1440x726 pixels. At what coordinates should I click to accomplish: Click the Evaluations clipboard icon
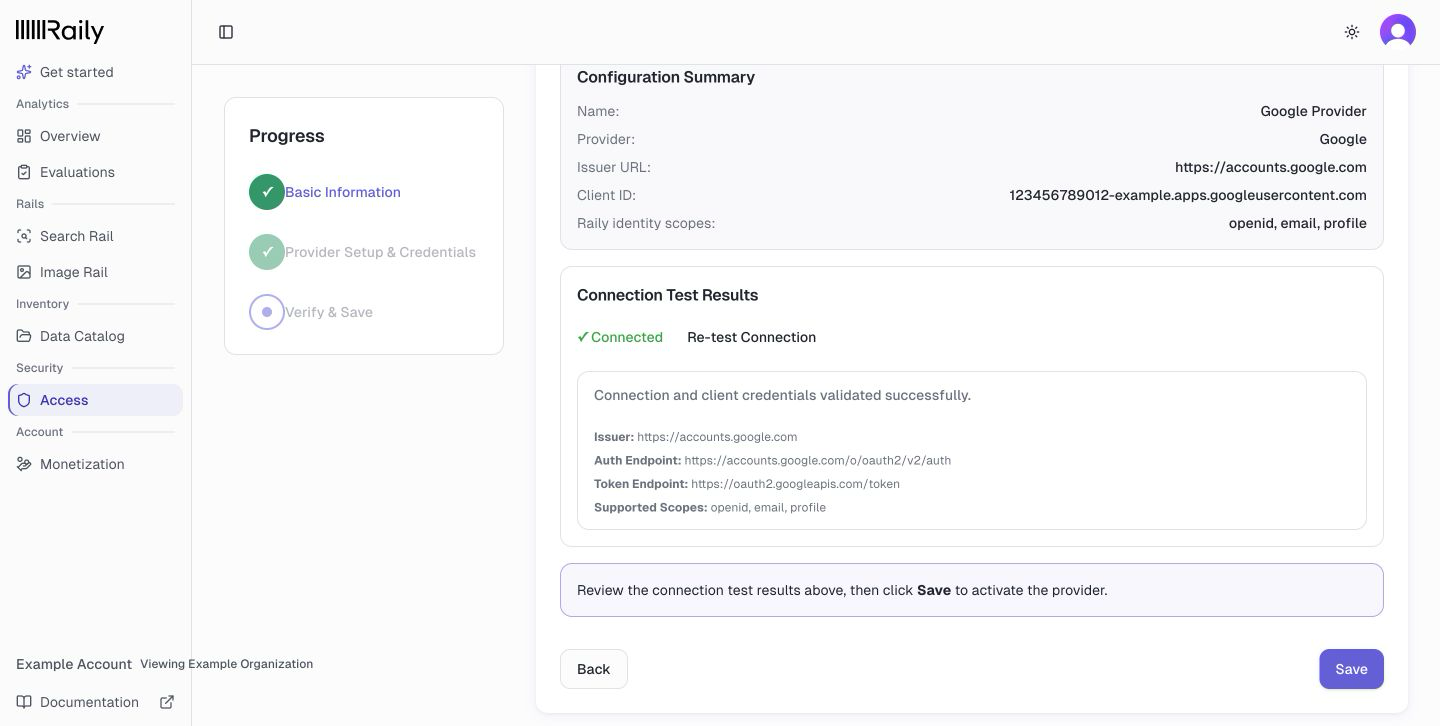24,172
